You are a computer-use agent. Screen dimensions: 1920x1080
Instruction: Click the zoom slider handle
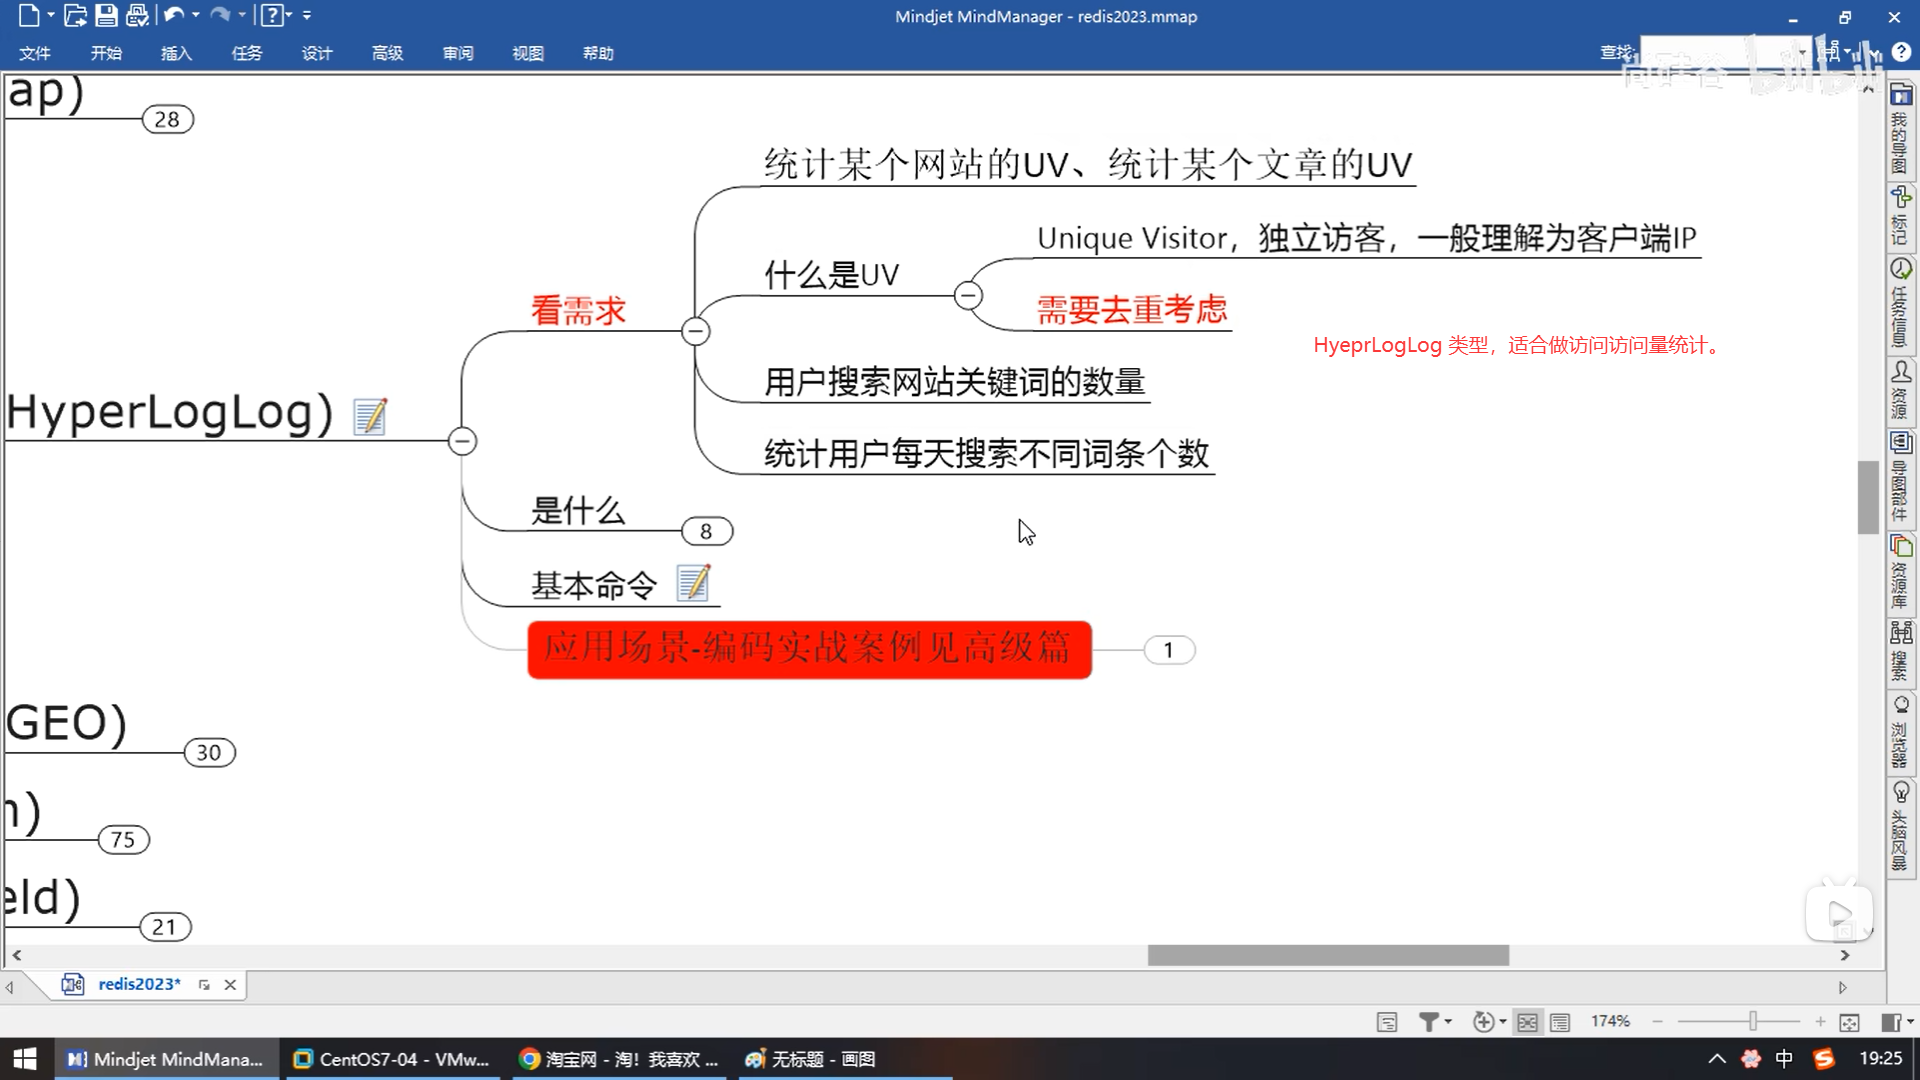pyautogui.click(x=1752, y=1021)
